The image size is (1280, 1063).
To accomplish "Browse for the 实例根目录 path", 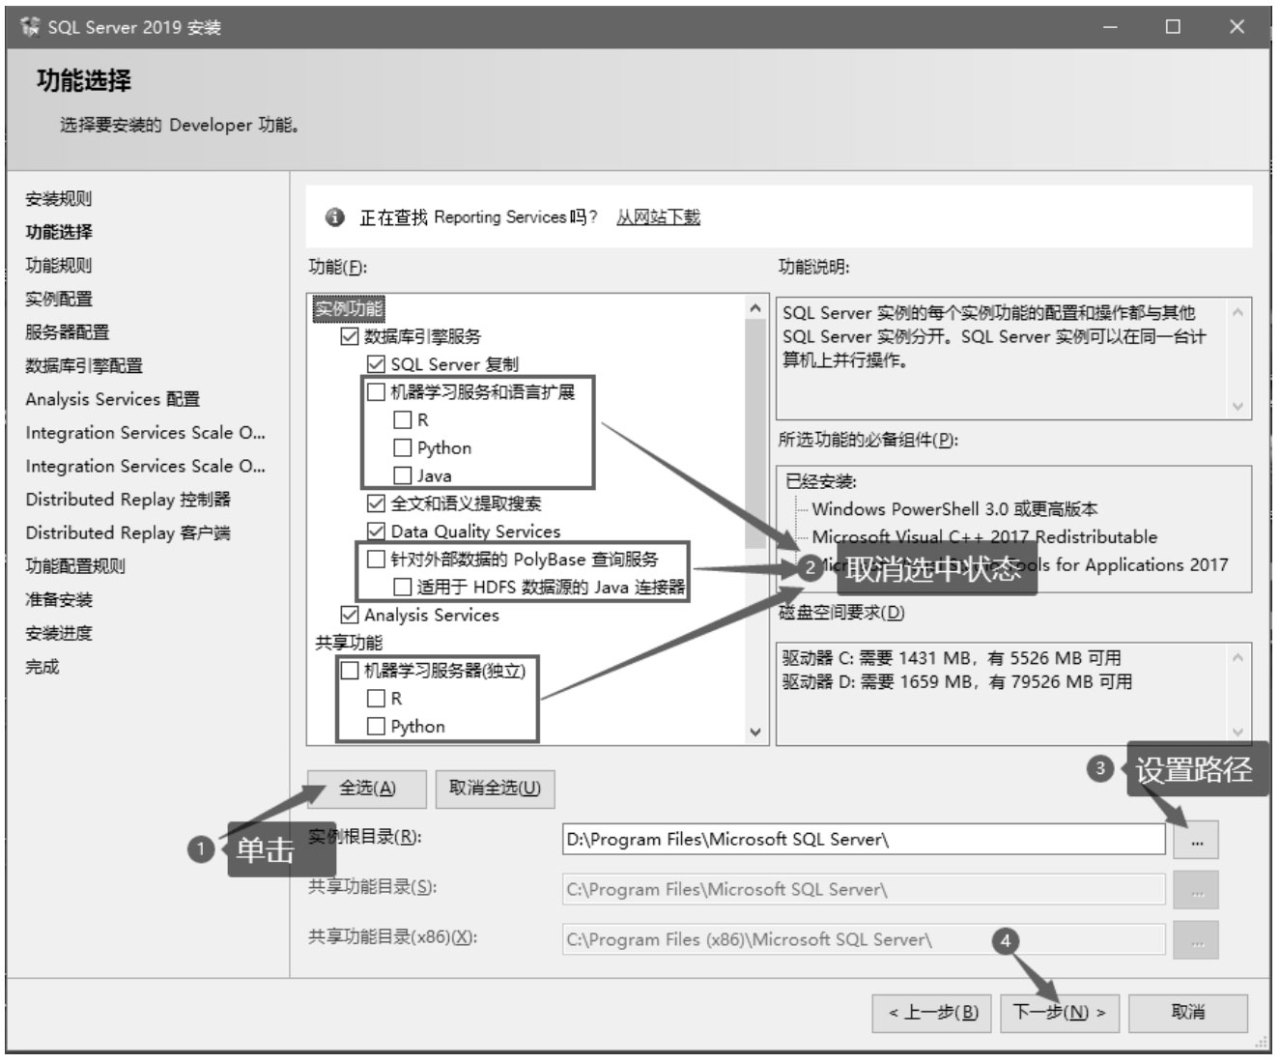I will (x=1196, y=841).
